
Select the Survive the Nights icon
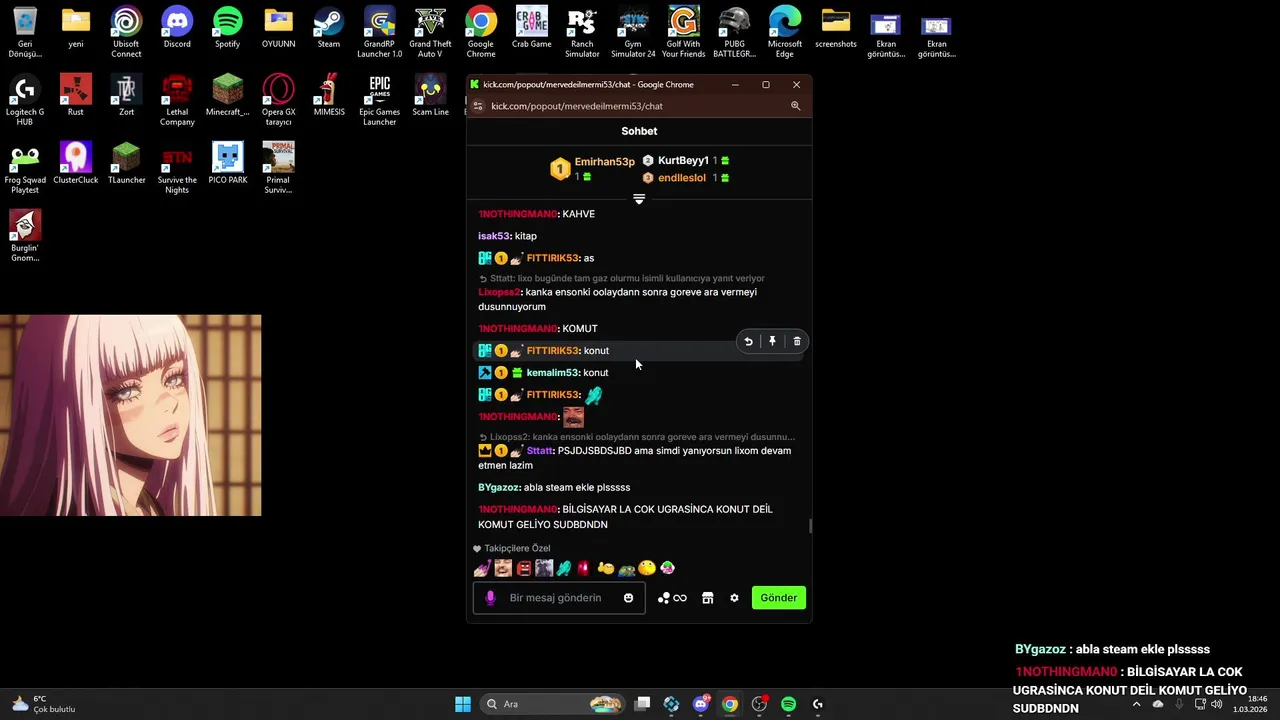tap(177, 168)
